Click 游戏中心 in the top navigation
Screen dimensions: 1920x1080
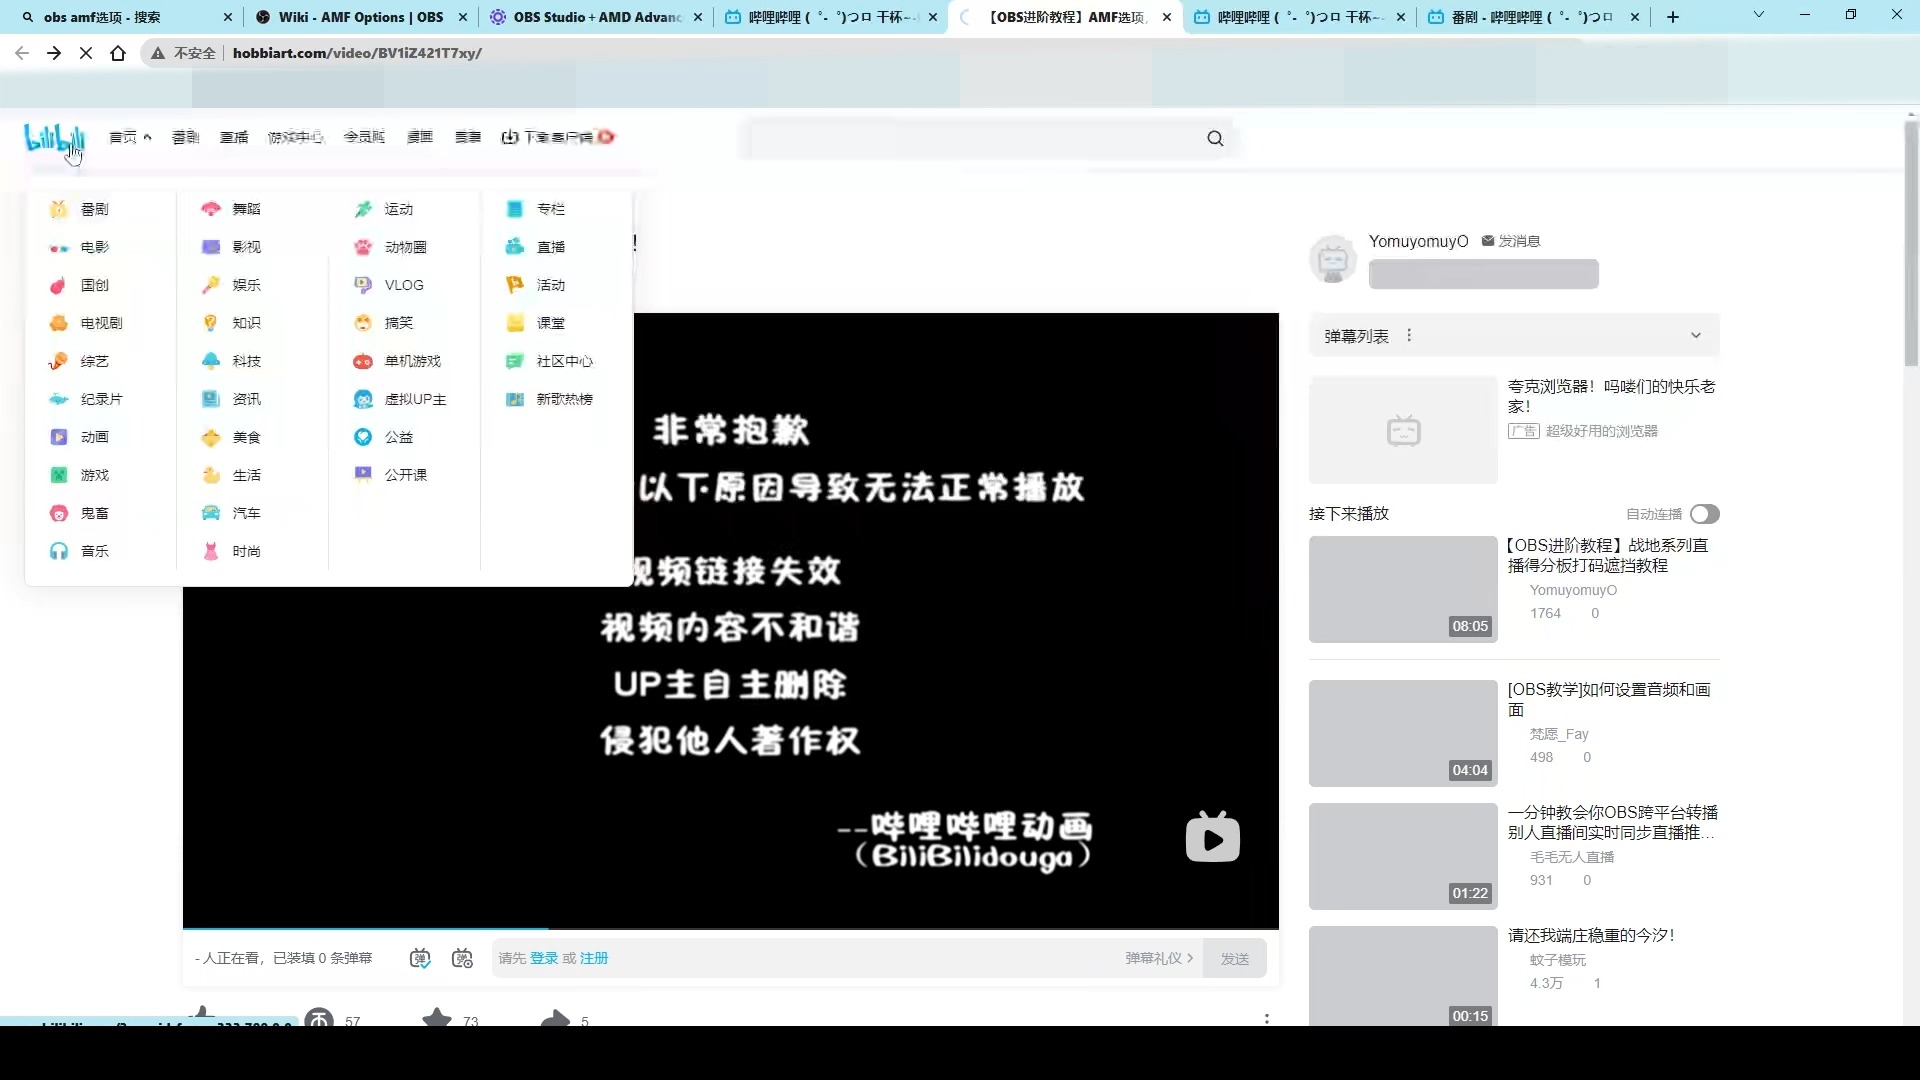click(296, 137)
